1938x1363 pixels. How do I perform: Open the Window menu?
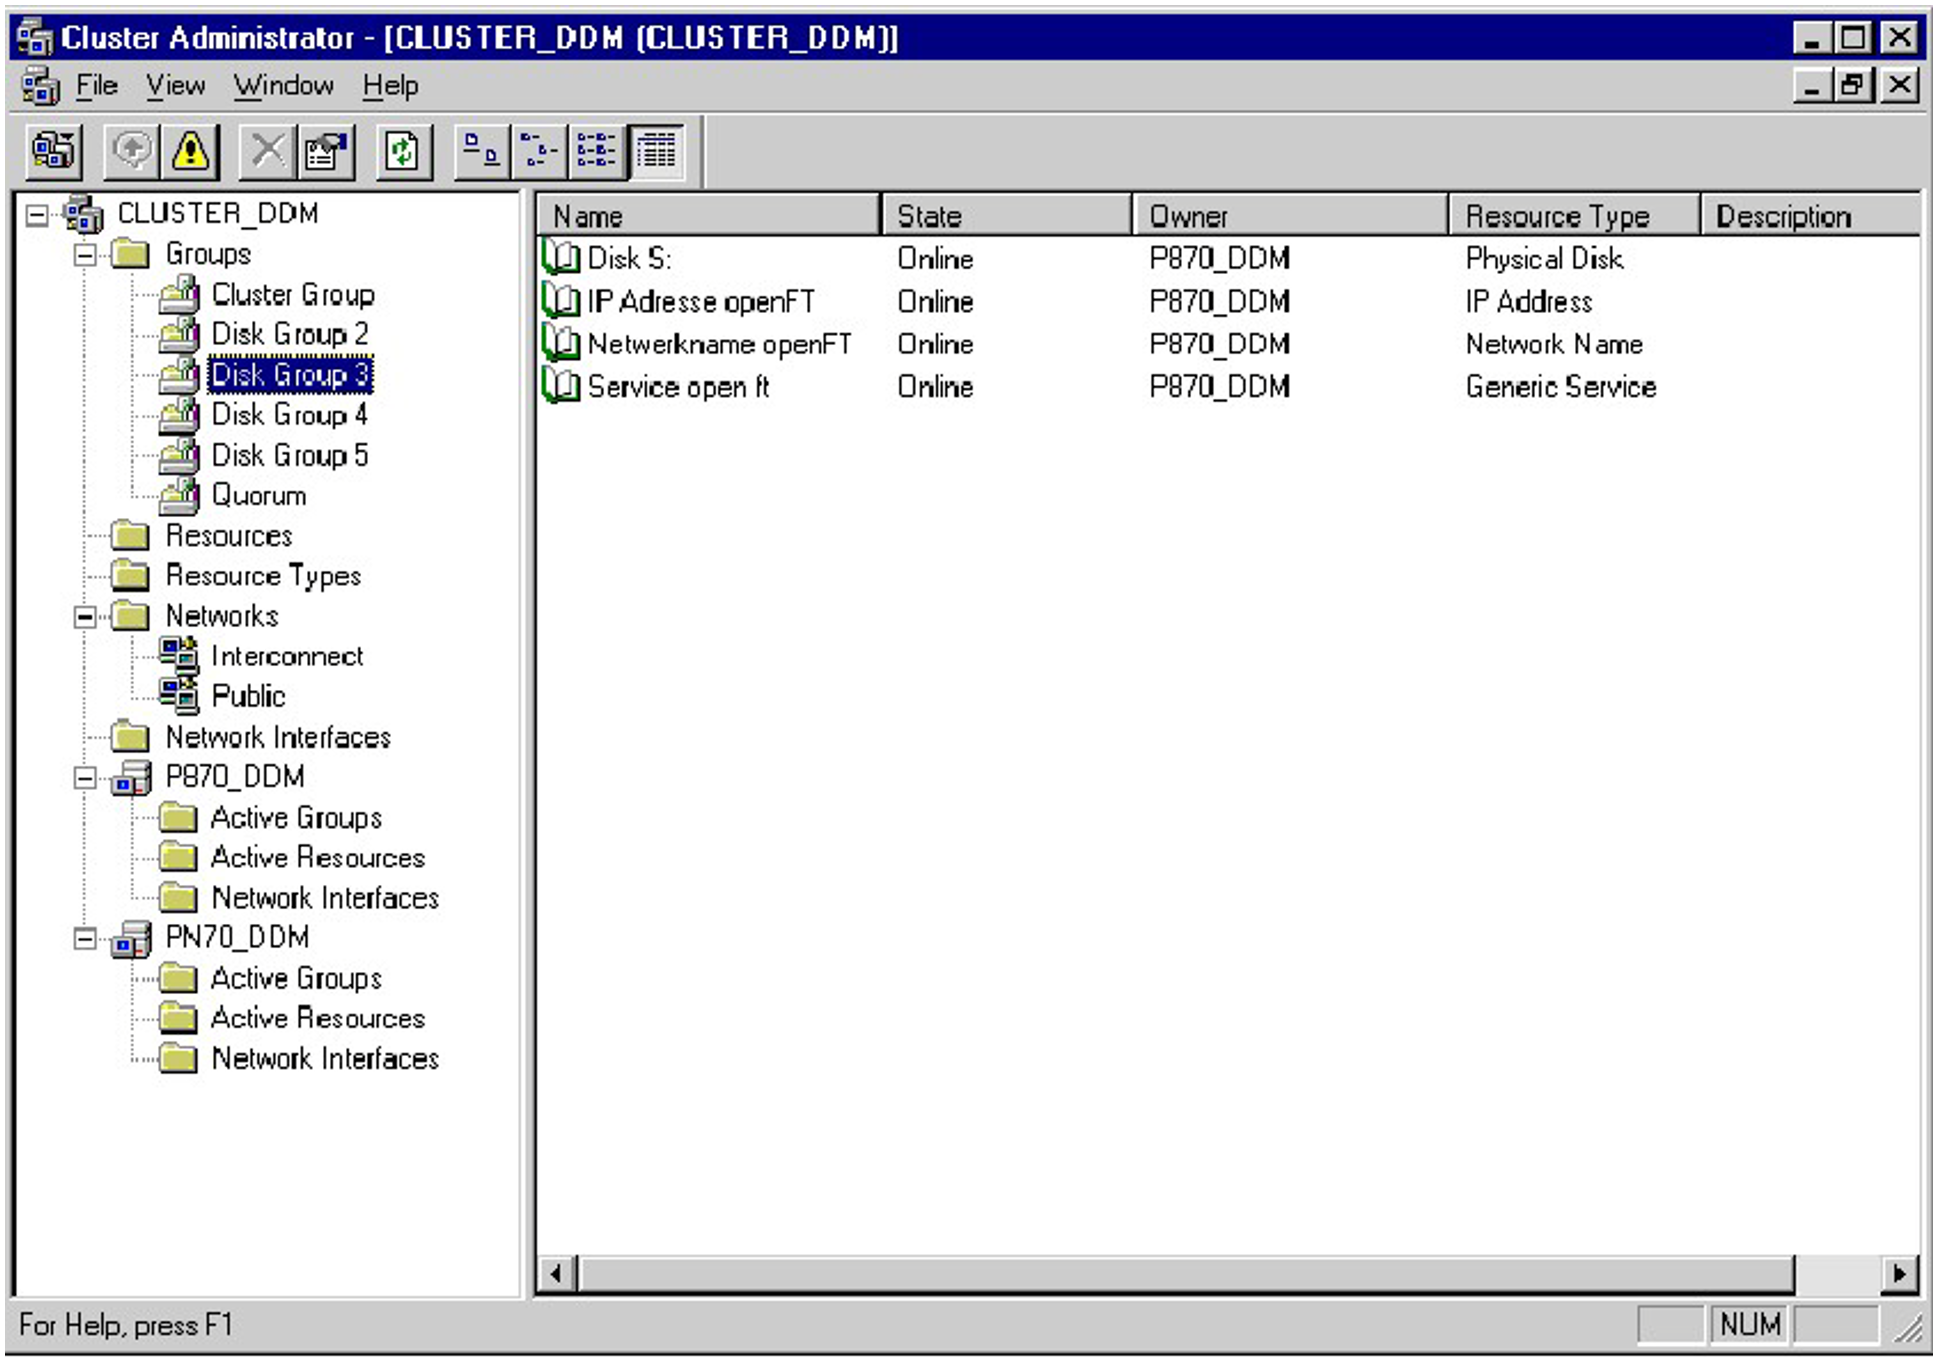pos(283,86)
